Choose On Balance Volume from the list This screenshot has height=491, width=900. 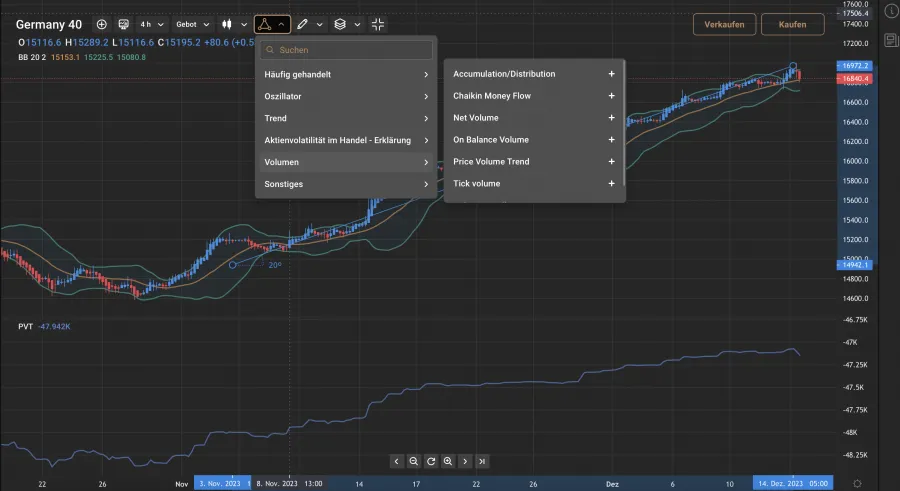click(x=491, y=140)
